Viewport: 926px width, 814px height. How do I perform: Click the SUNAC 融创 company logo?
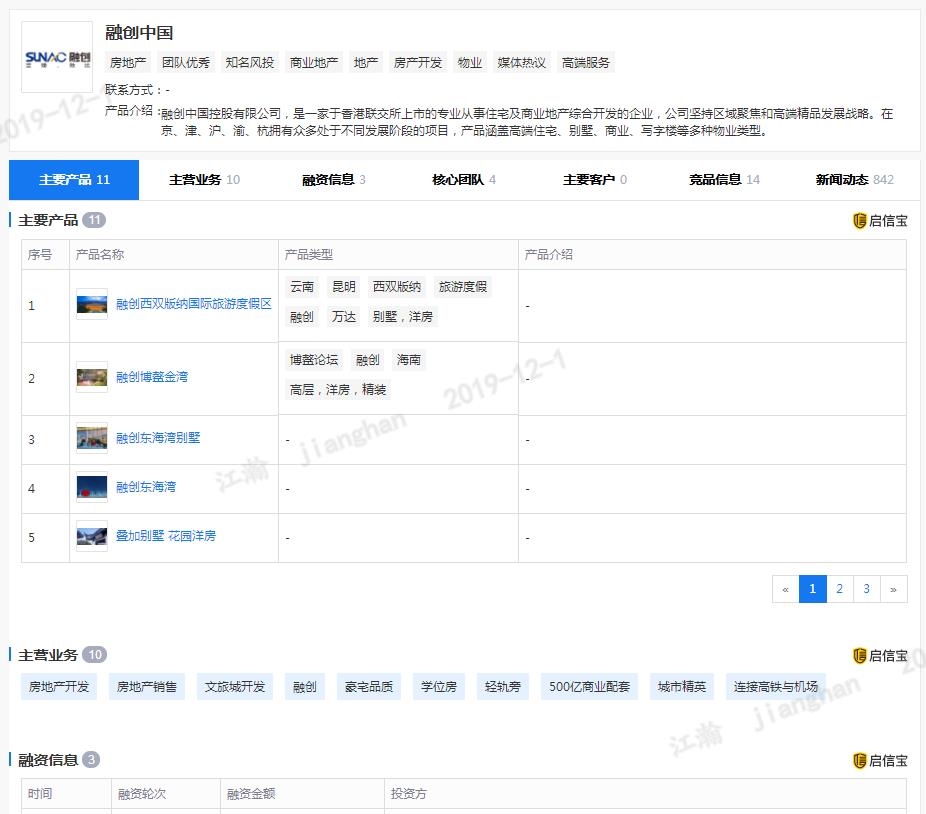[x=57, y=57]
